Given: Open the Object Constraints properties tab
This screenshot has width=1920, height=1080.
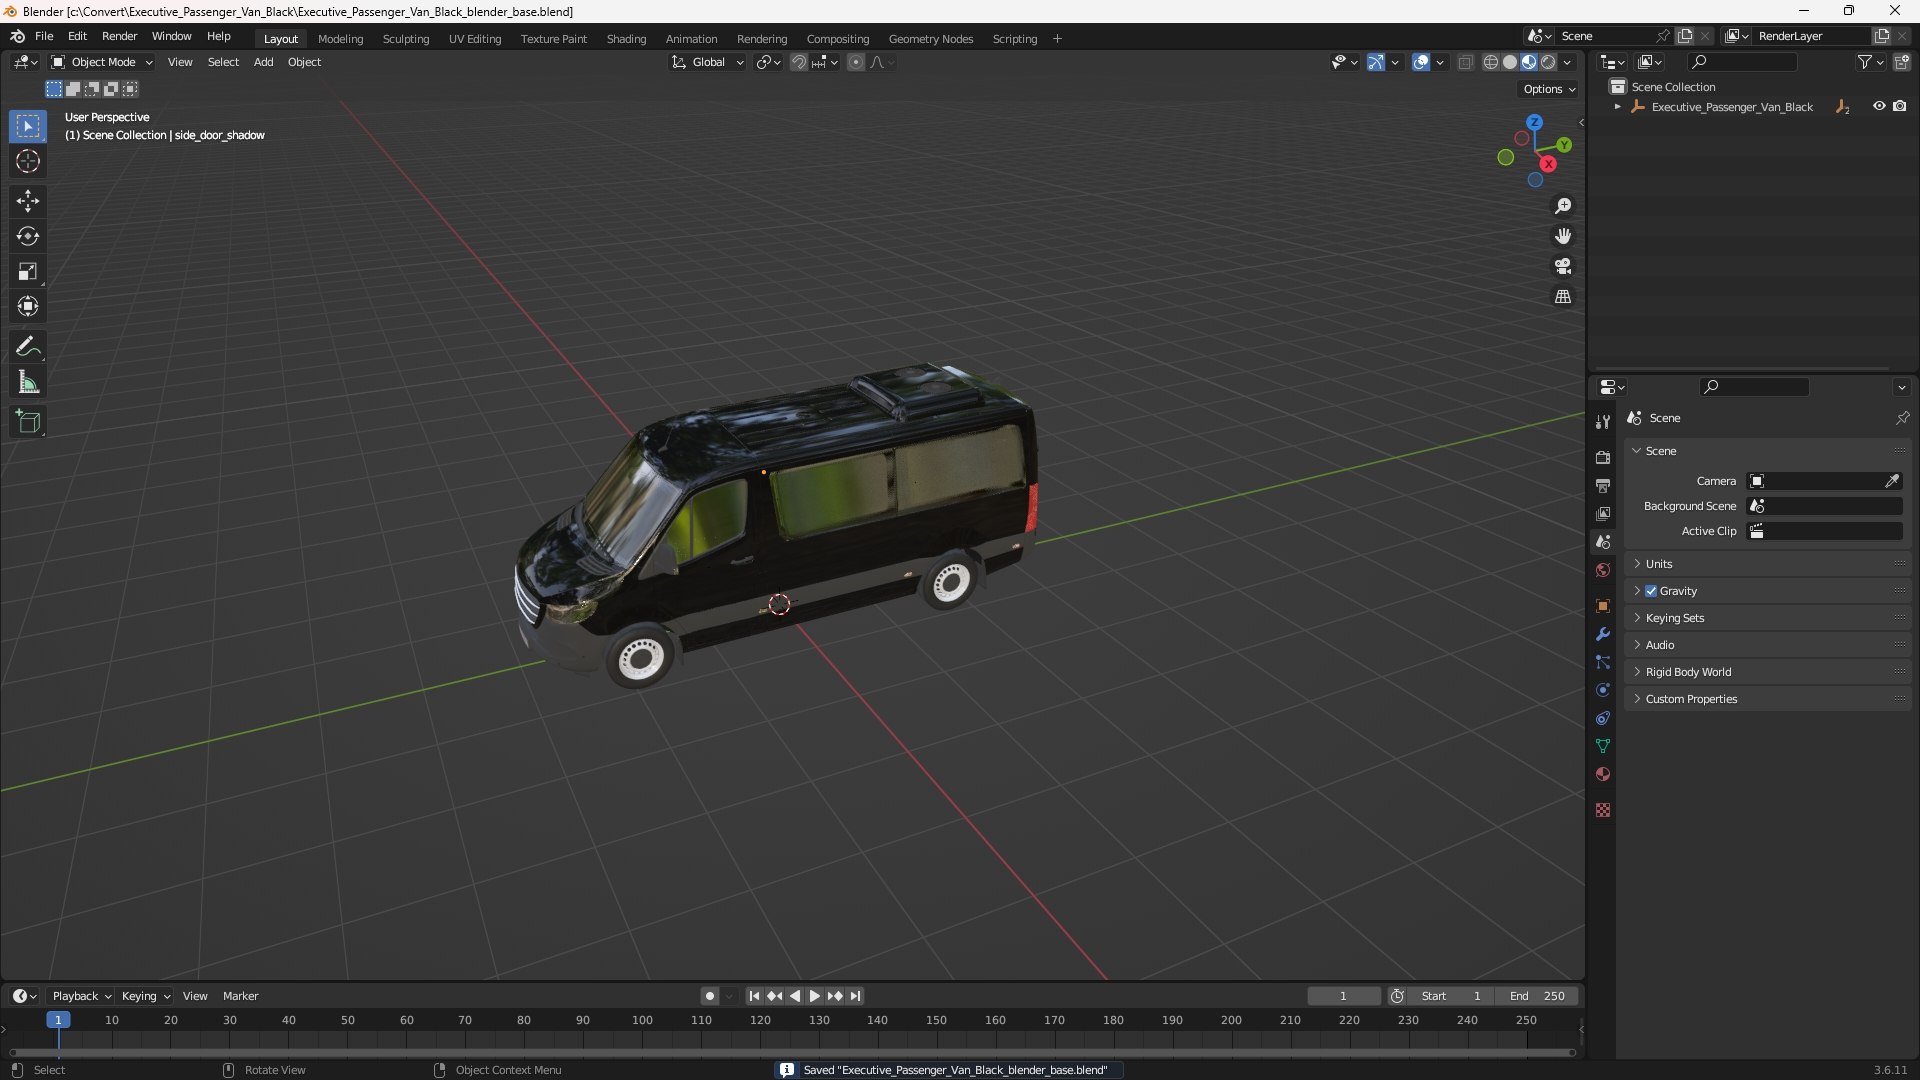Looking at the screenshot, I should click(x=1603, y=718).
